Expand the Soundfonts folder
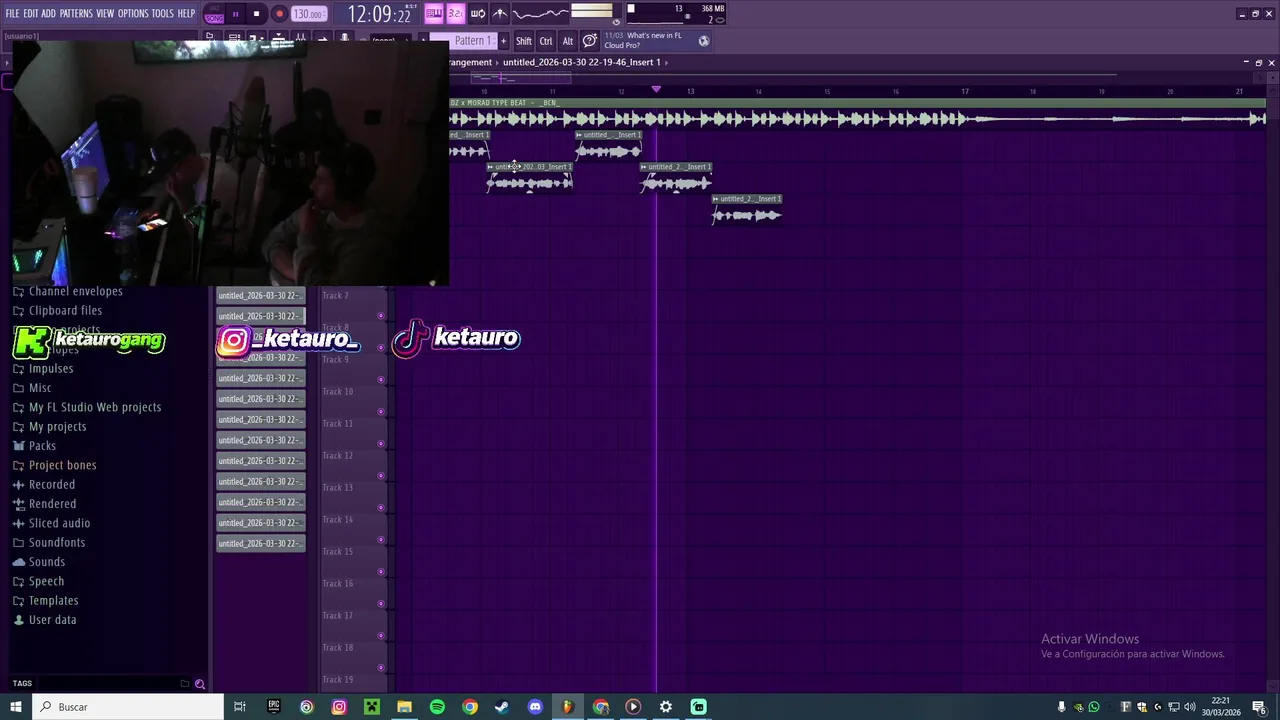The width and height of the screenshot is (1280, 720). pyautogui.click(x=56, y=543)
